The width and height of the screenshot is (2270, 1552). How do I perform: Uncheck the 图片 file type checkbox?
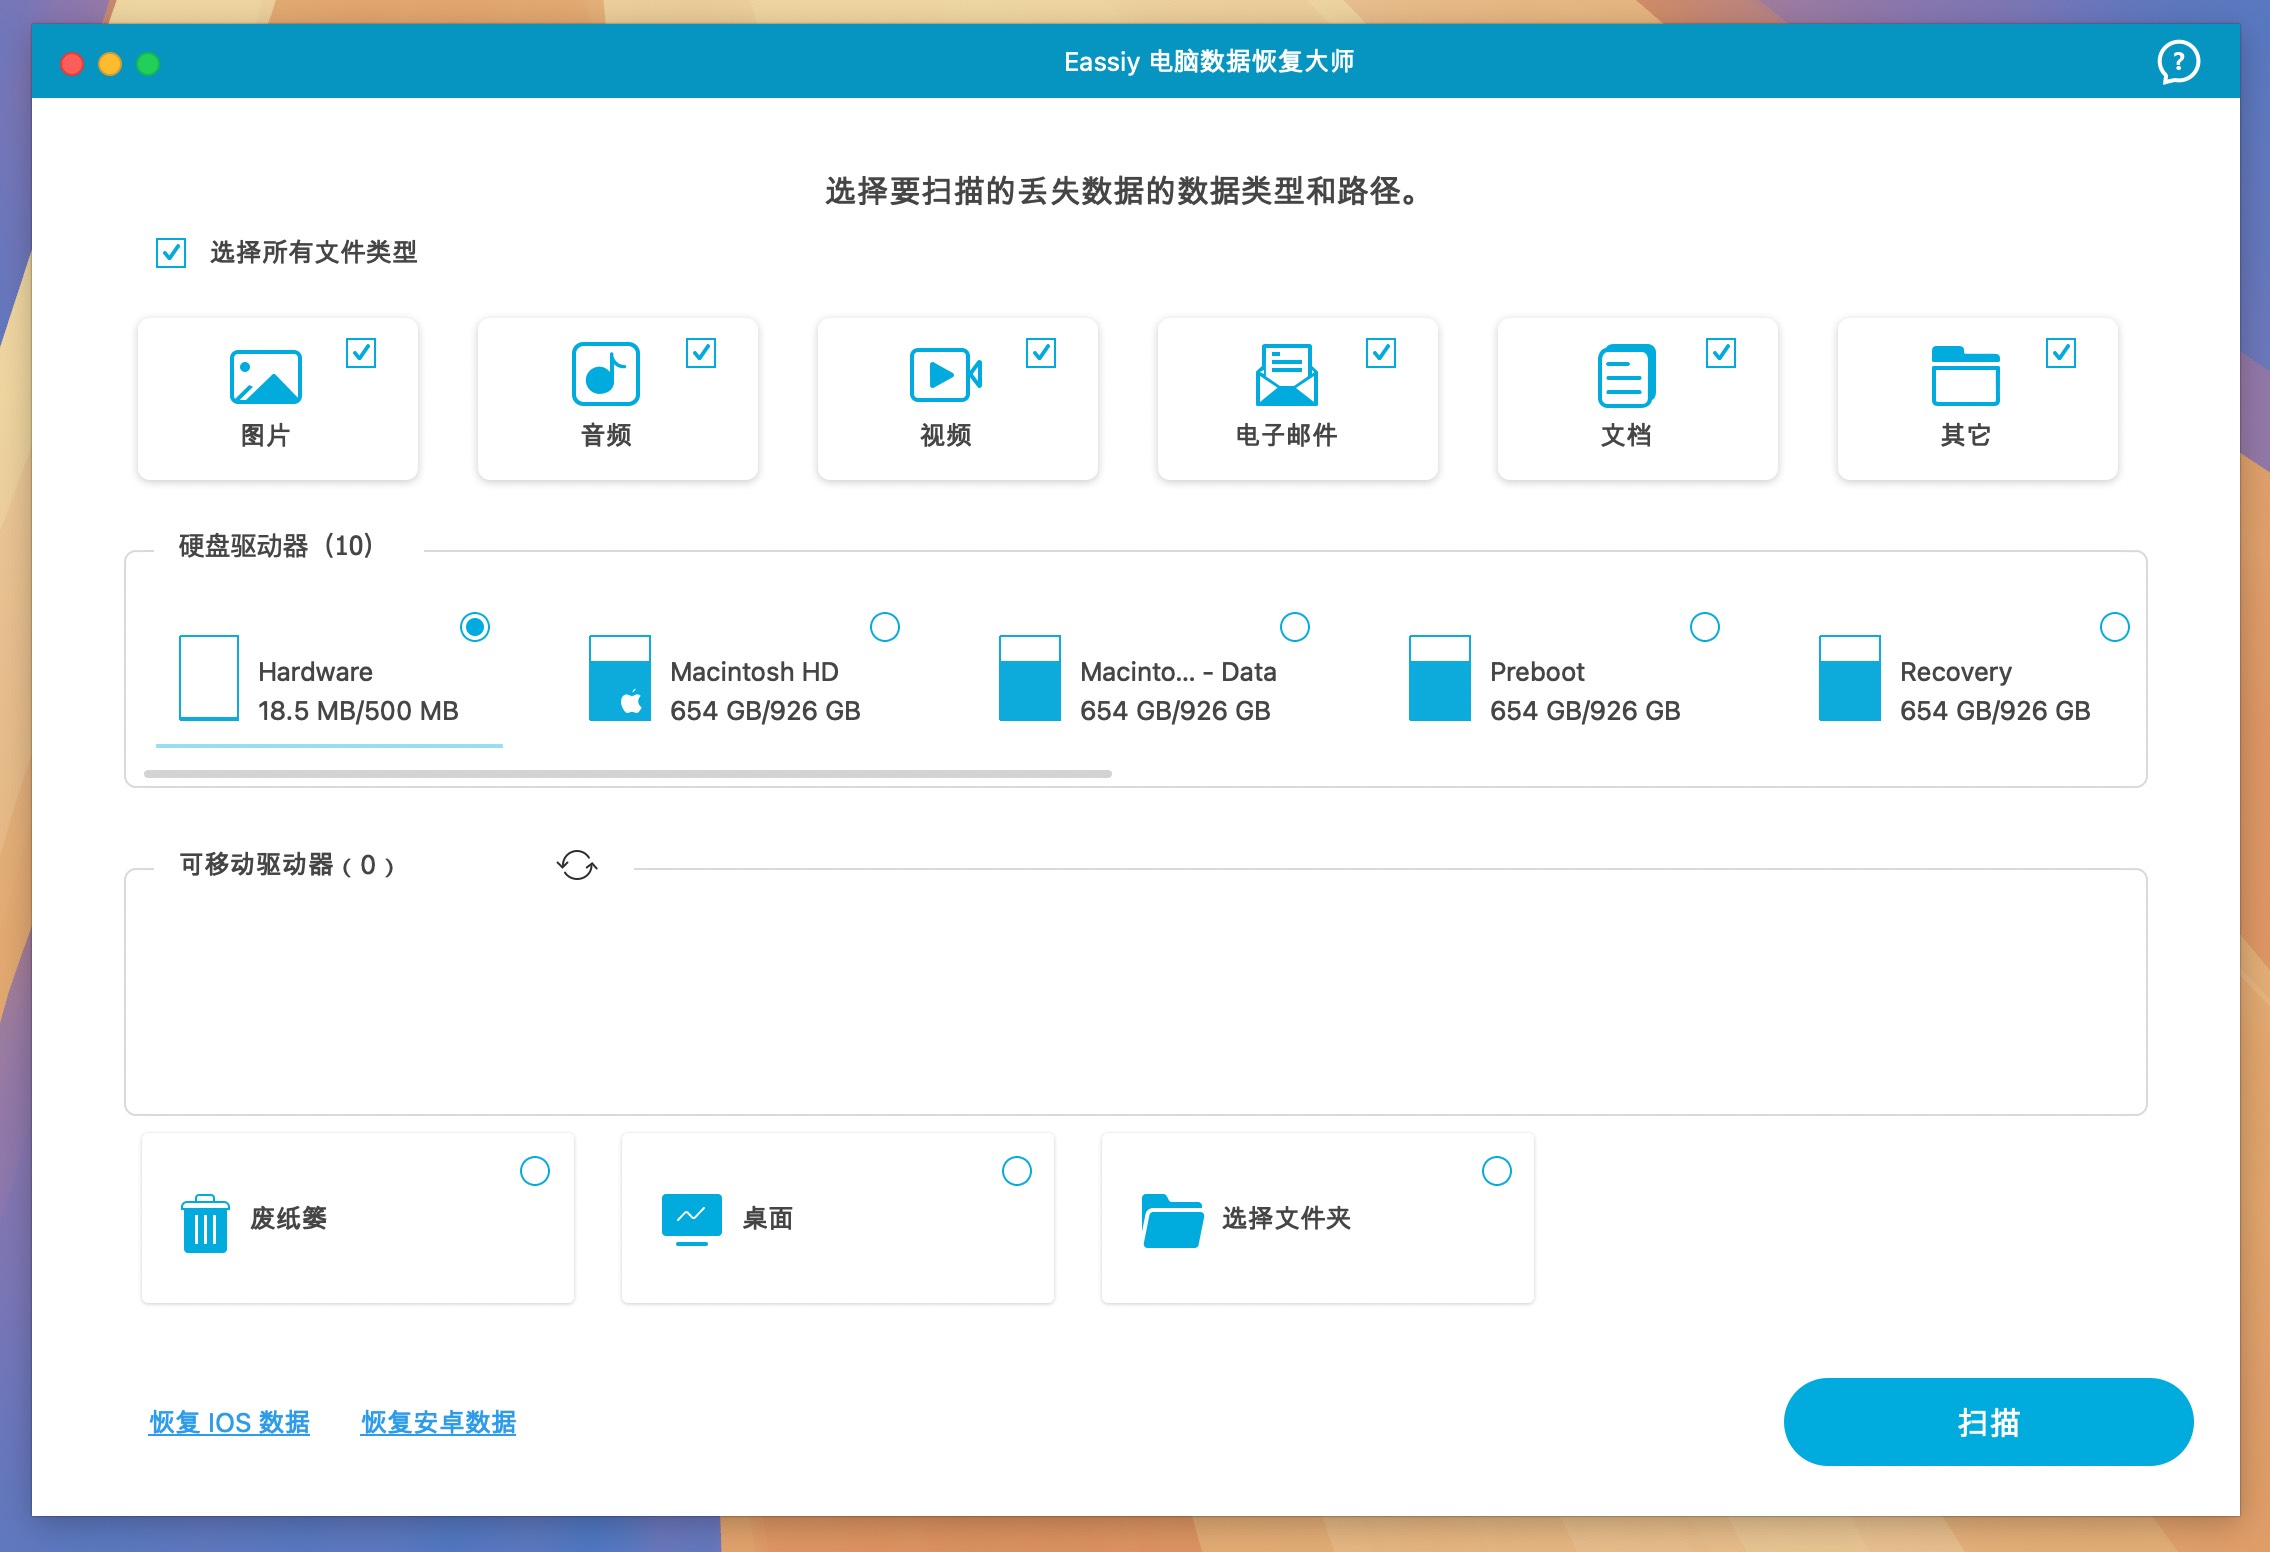point(361,353)
